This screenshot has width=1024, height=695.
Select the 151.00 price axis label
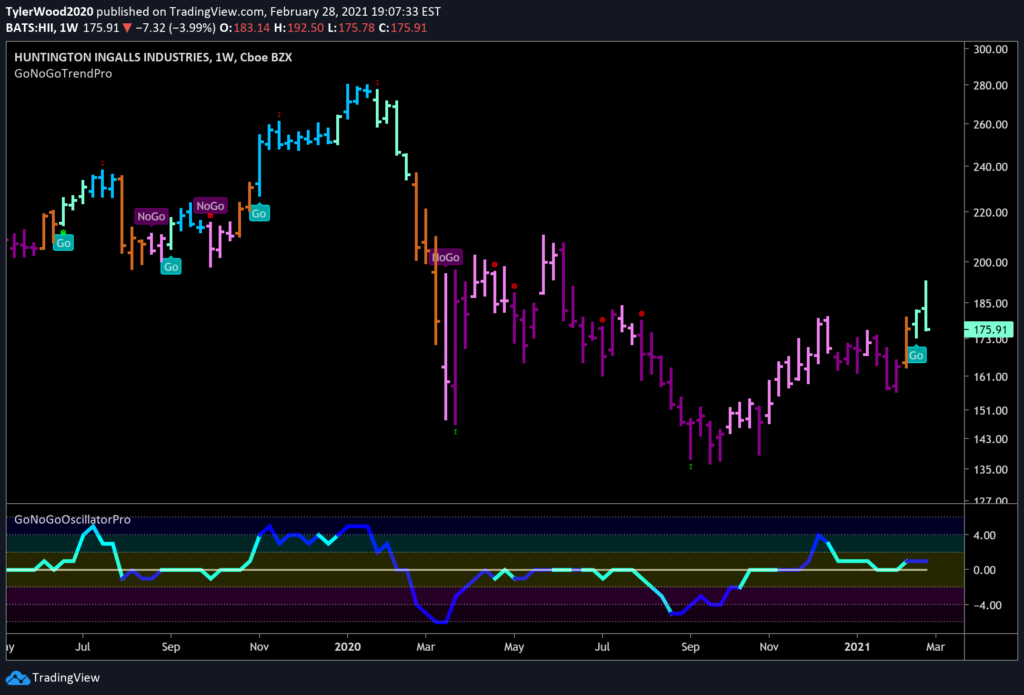tap(991, 410)
